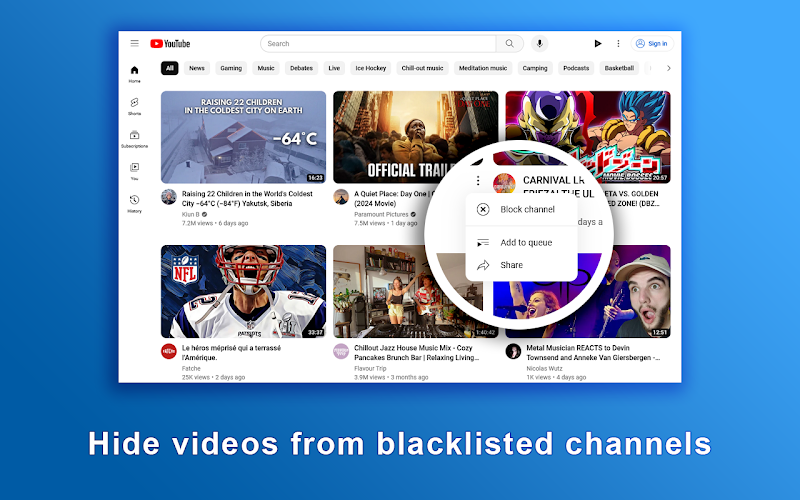This screenshot has height=500, width=800.
Task: Choose Block channel in popup menu
Action: pyautogui.click(x=521, y=209)
